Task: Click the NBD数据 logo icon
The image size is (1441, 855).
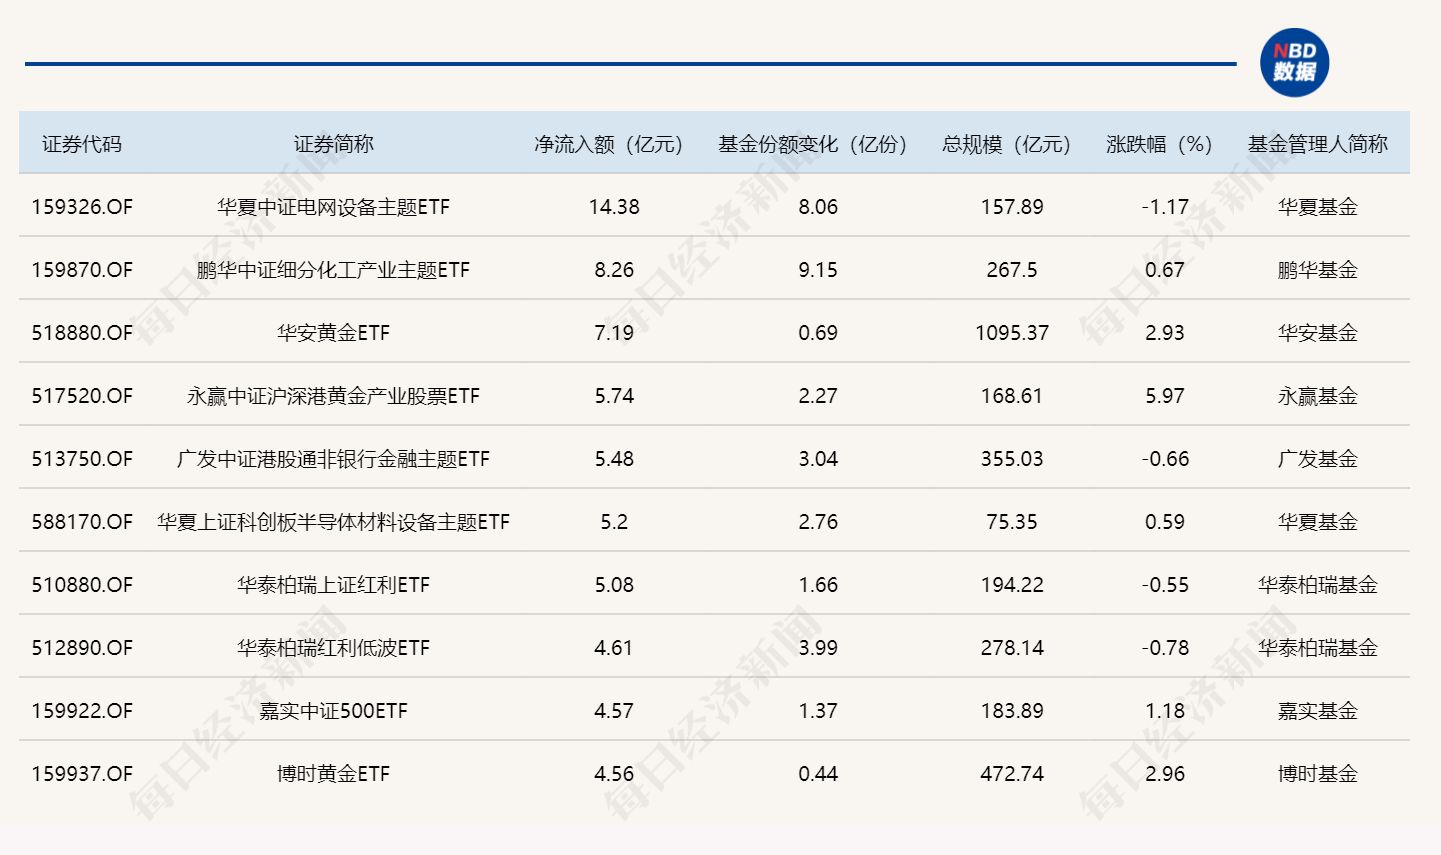Action: click(x=1294, y=62)
